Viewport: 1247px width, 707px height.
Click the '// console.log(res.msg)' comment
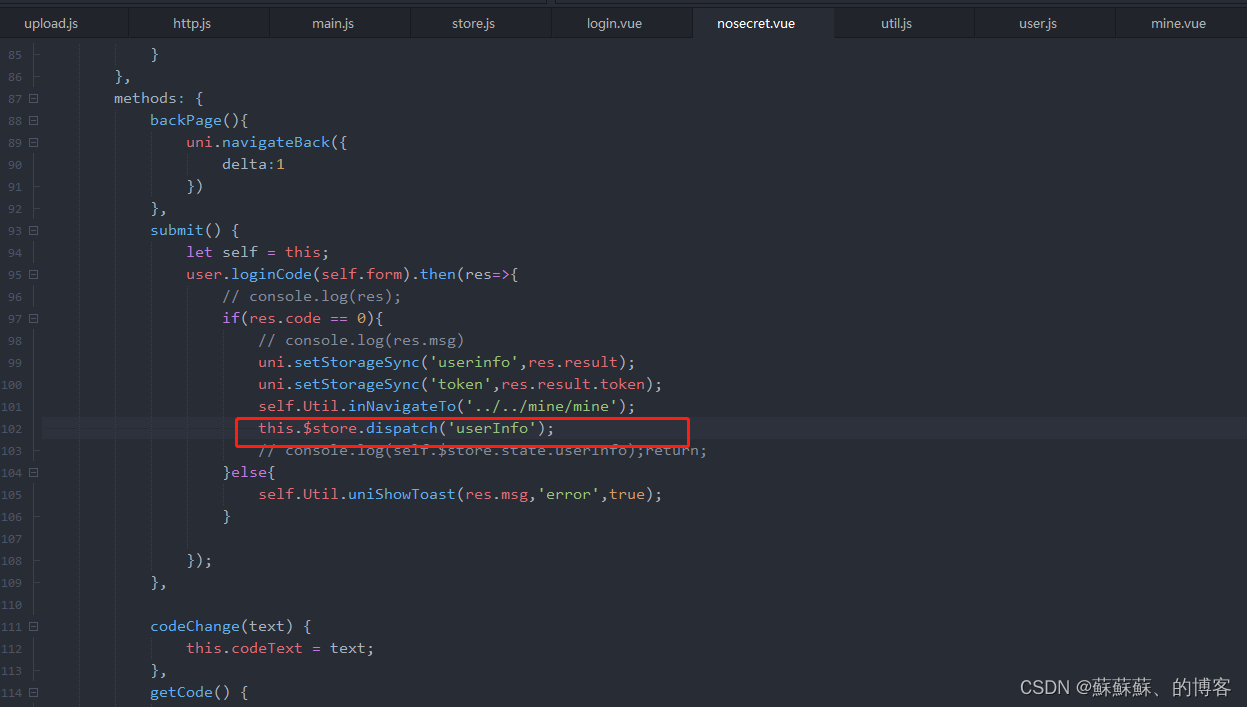[361, 340]
